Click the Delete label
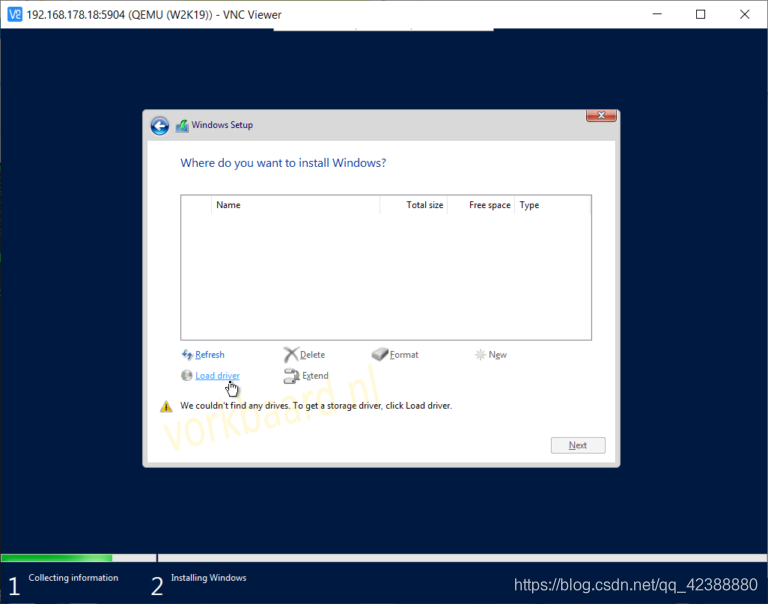The height and width of the screenshot is (604, 768). pyautogui.click(x=312, y=355)
